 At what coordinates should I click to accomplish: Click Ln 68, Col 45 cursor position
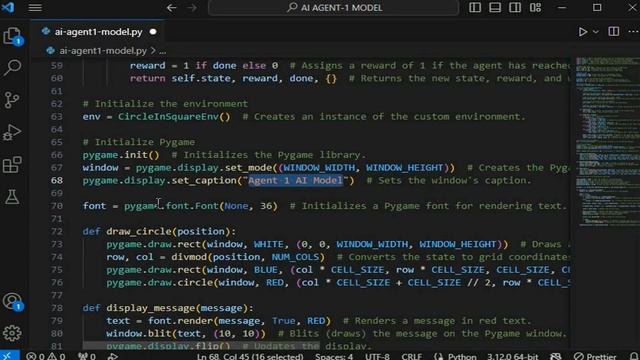point(250,356)
